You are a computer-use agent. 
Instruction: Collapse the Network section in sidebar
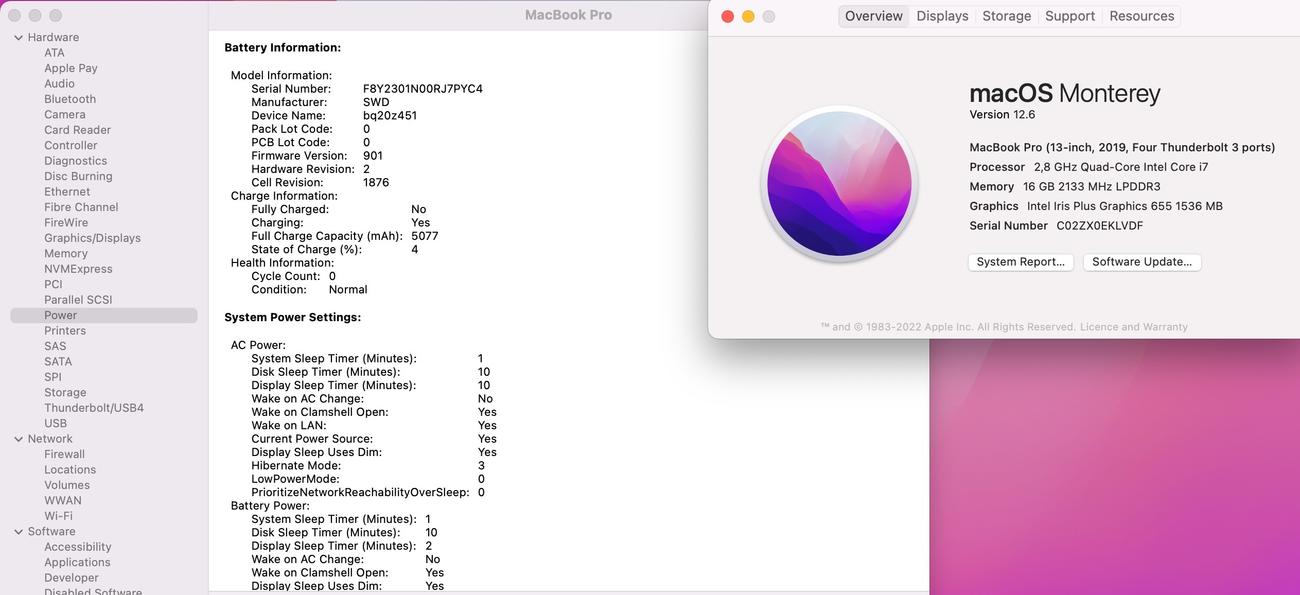tap(18, 439)
